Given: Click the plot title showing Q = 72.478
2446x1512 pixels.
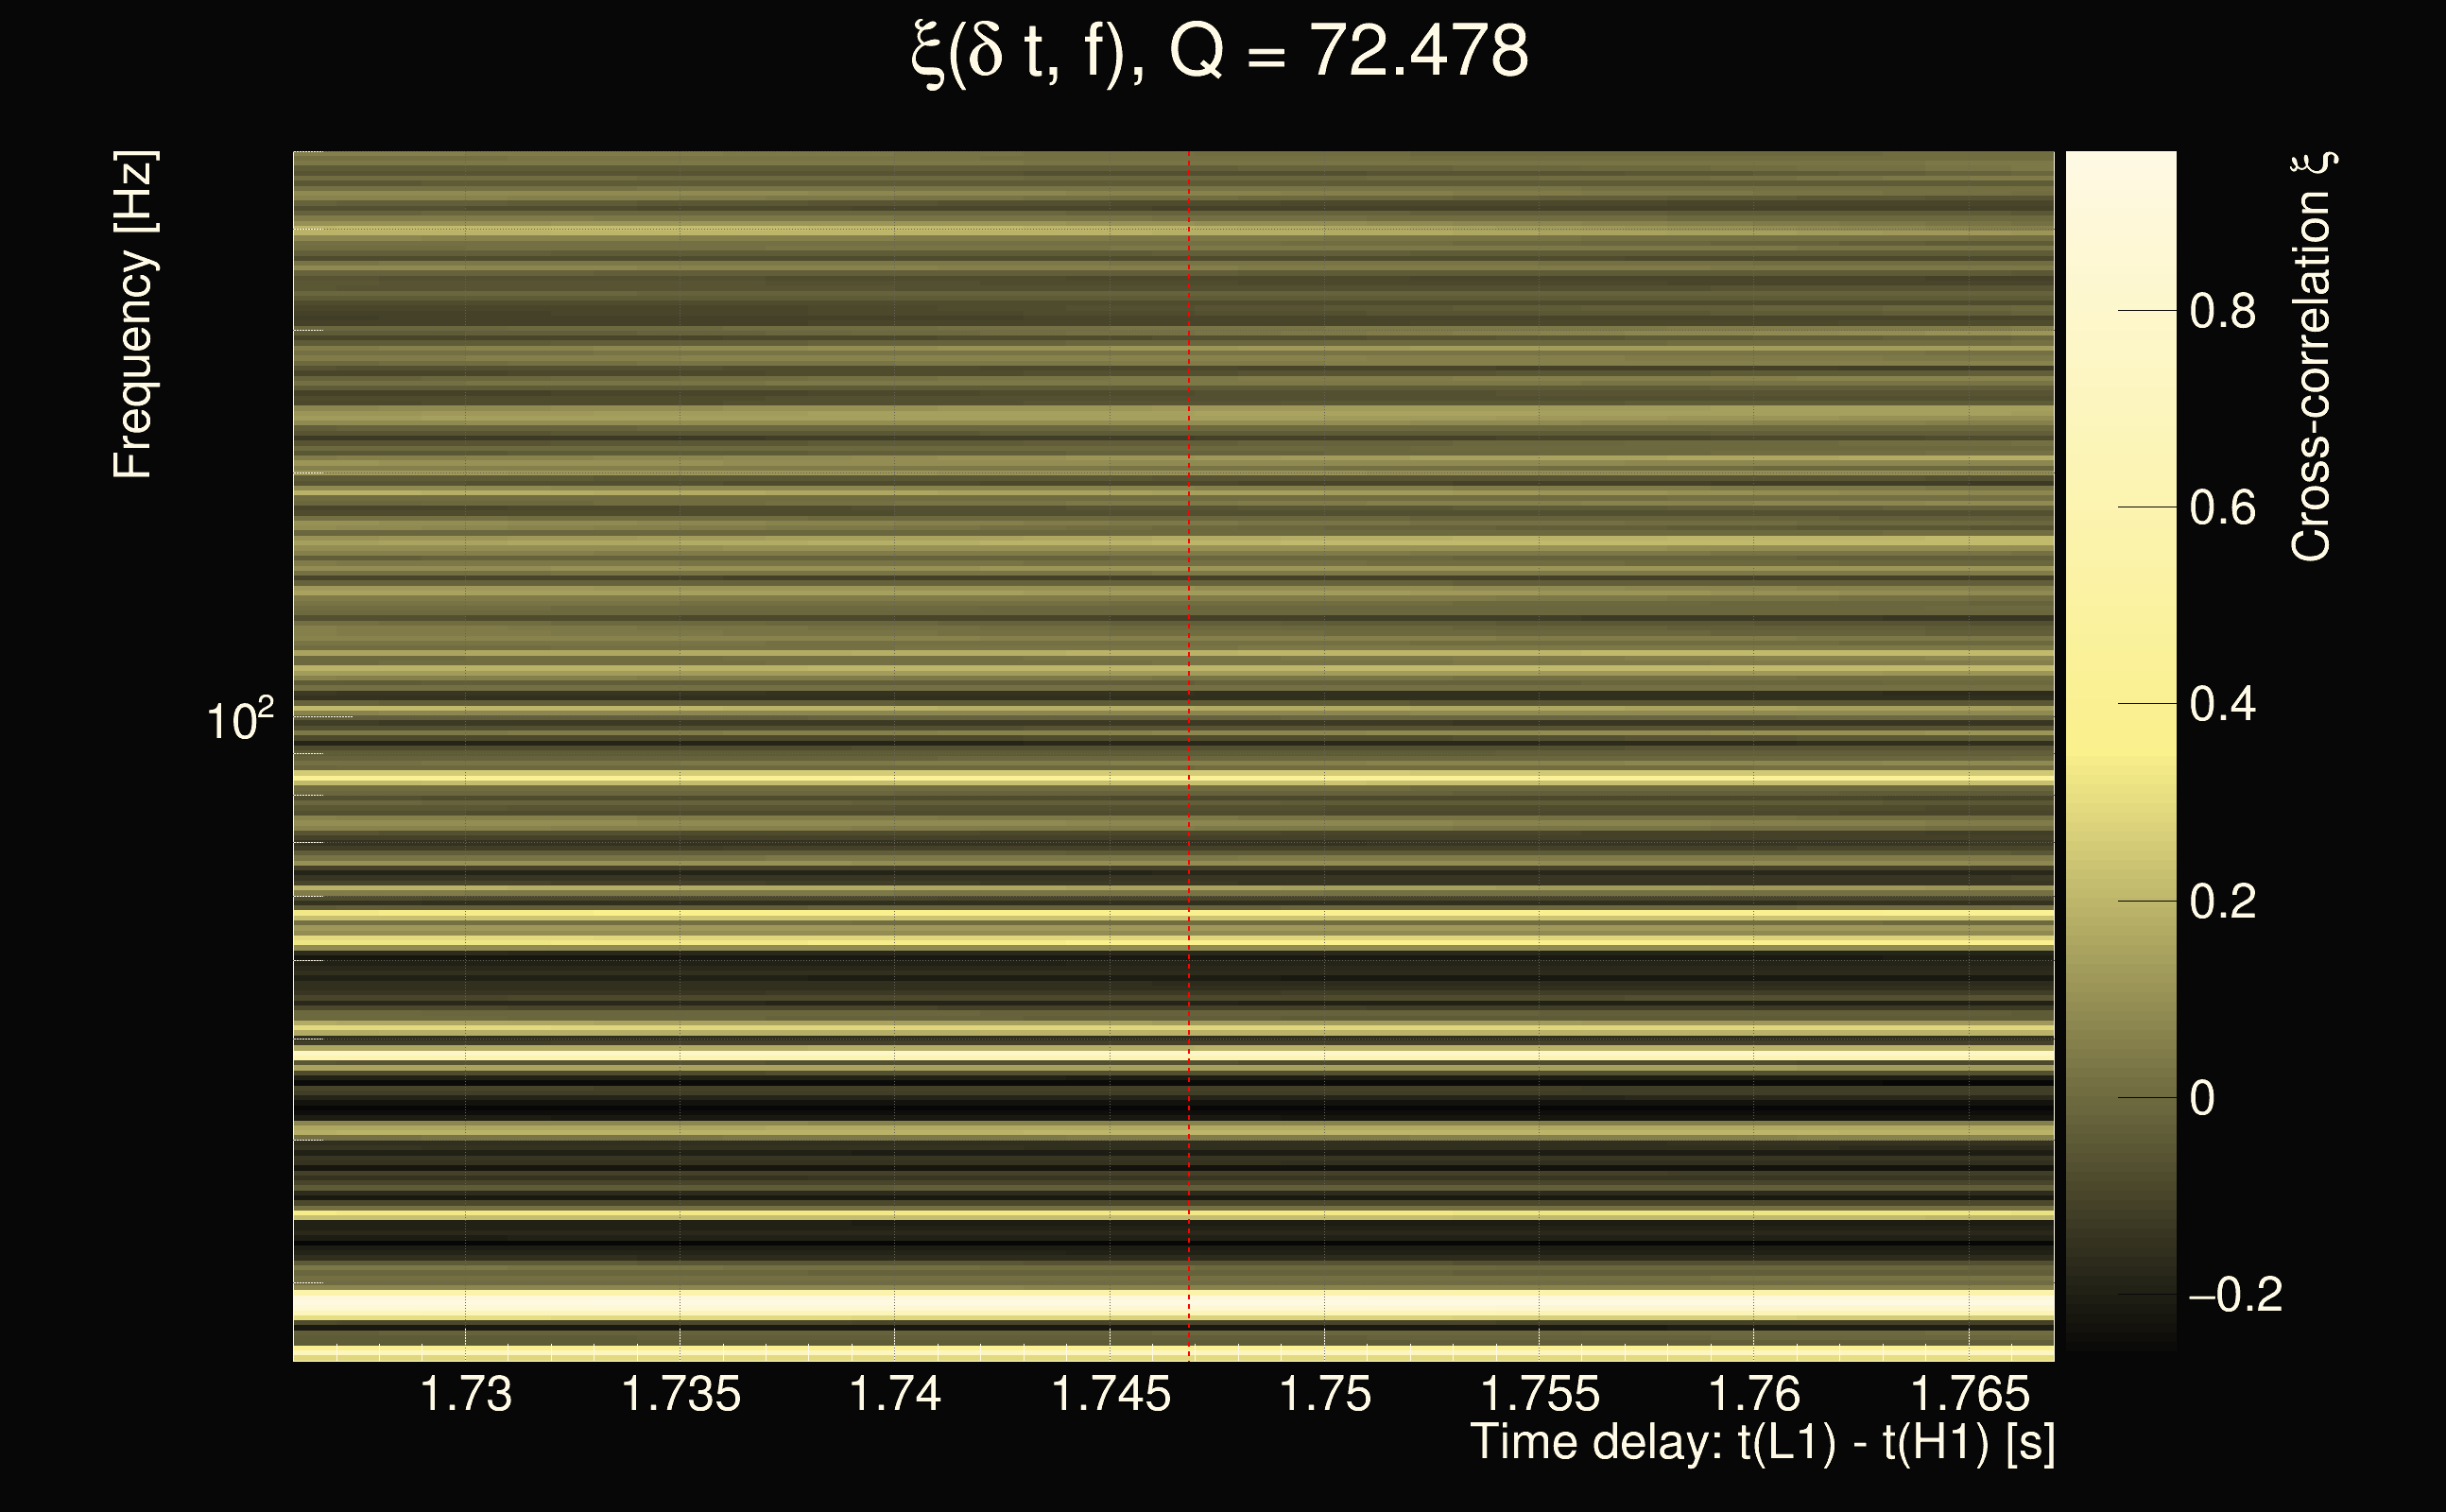Looking at the screenshot, I should point(1220,52).
